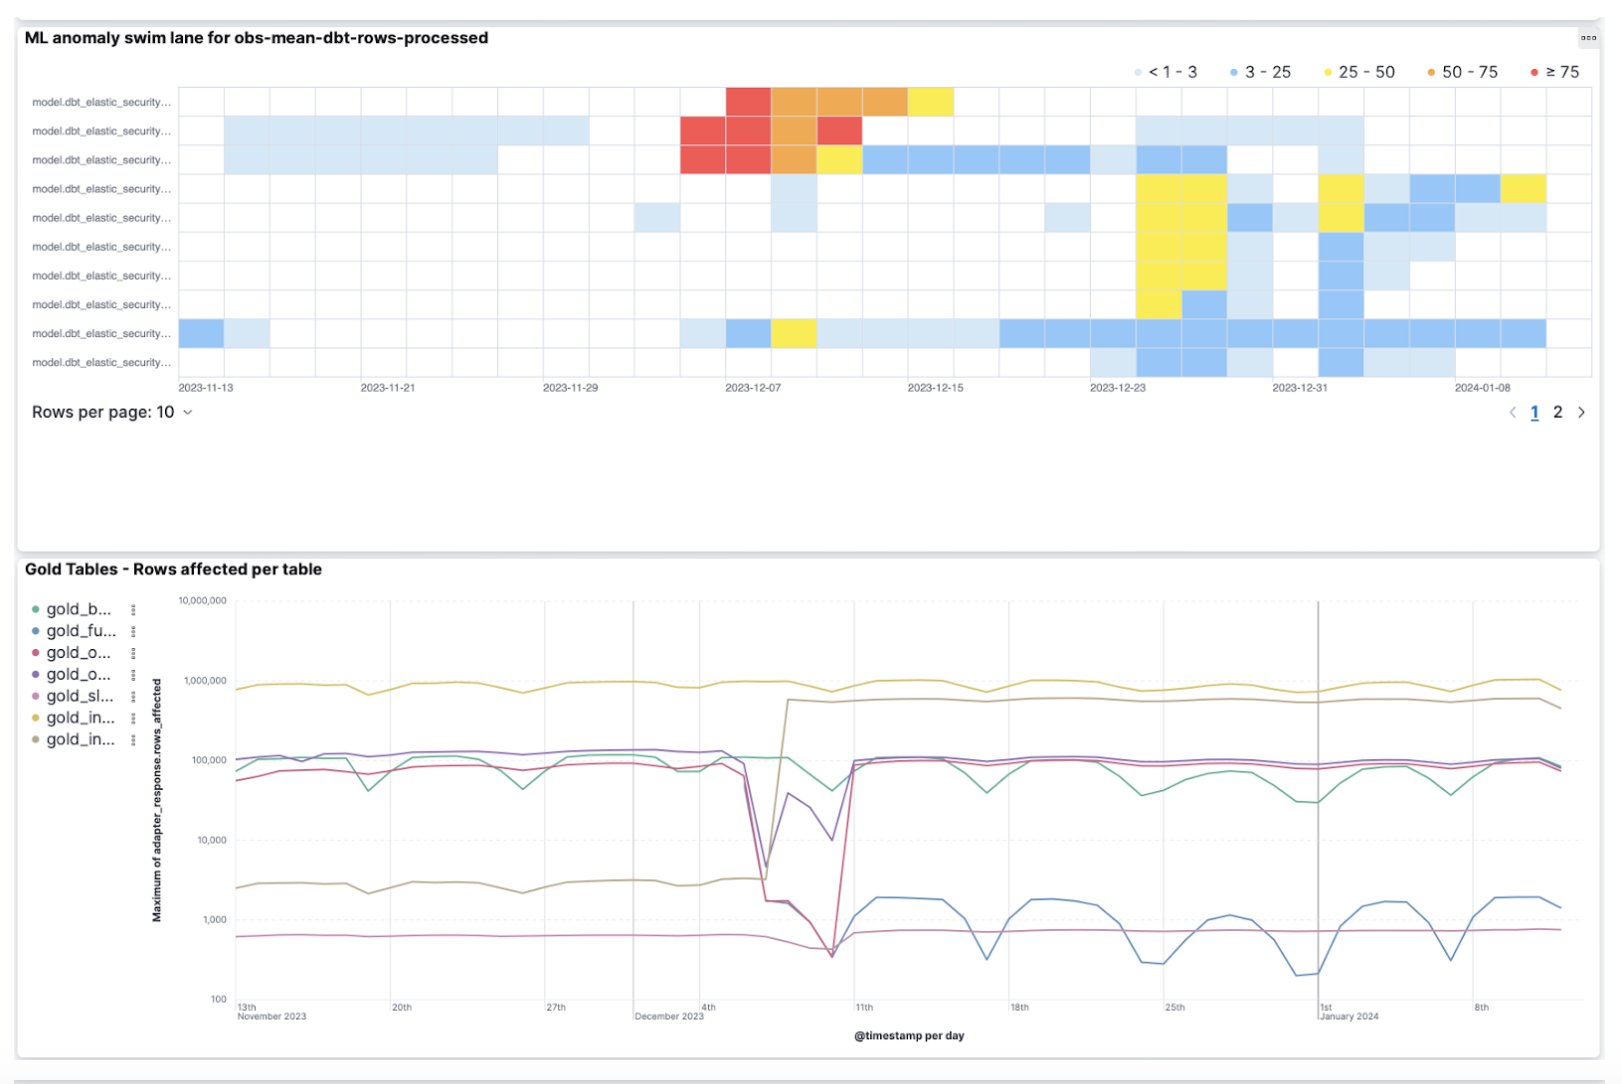Go to the next swim lane page arrow

point(1581,412)
